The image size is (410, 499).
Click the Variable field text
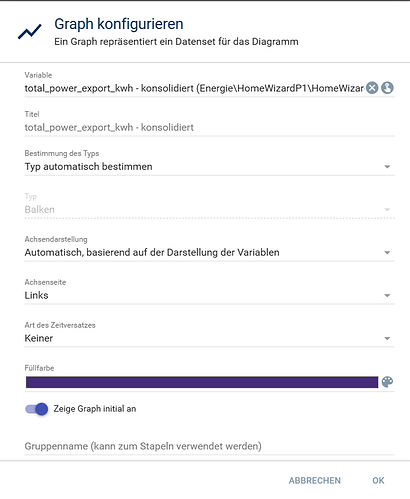[194, 88]
